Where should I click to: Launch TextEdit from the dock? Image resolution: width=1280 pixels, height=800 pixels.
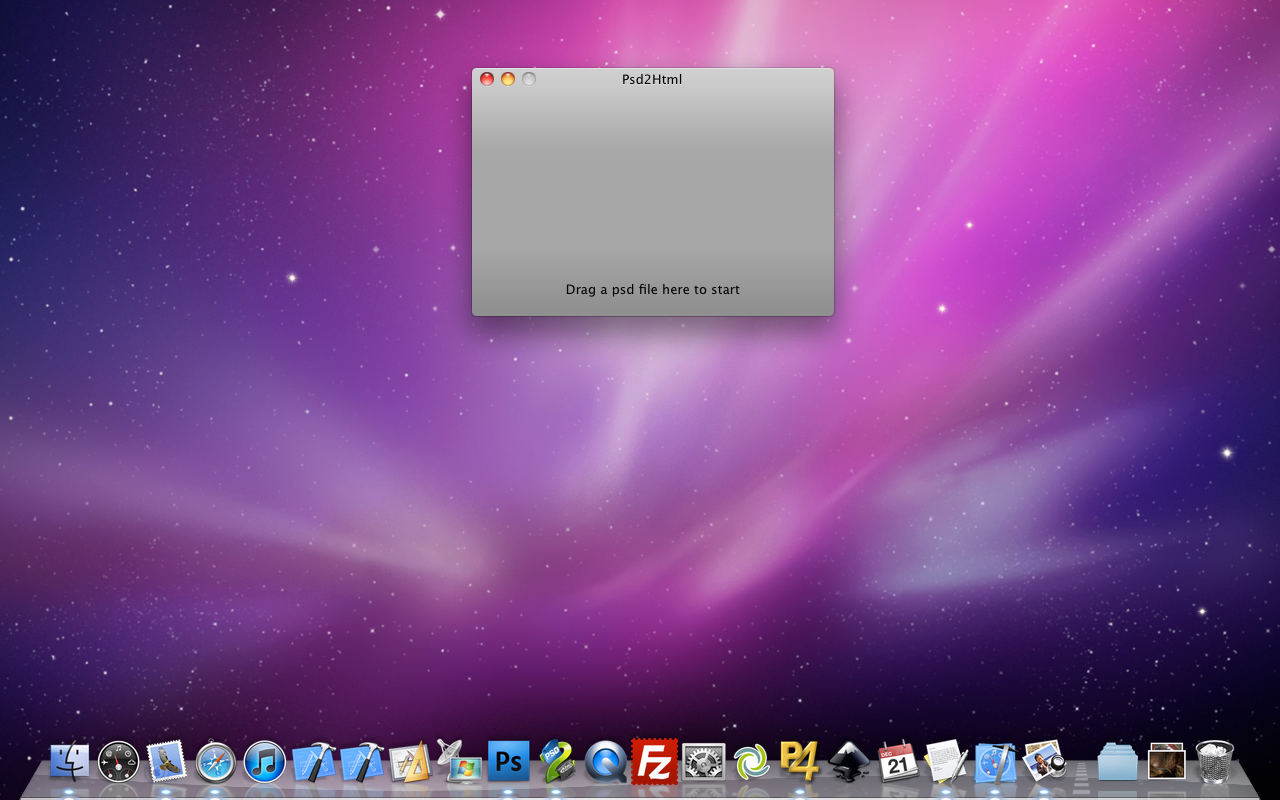pos(946,763)
